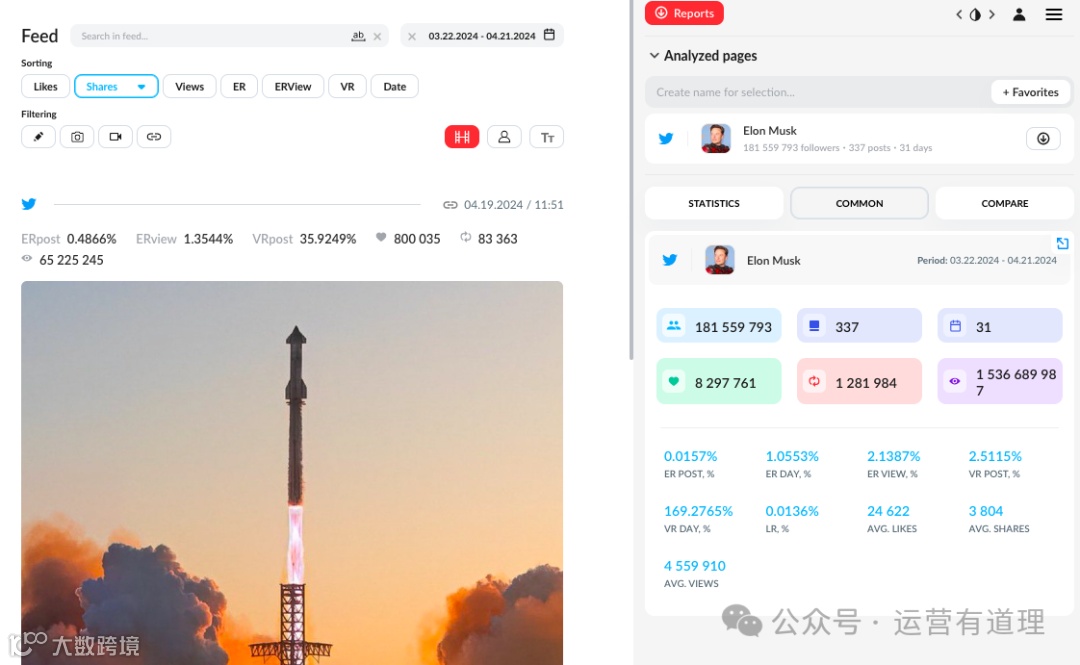Collapse the Analyzed pages section chevron
The width and height of the screenshot is (1080, 665).
[x=654, y=55]
